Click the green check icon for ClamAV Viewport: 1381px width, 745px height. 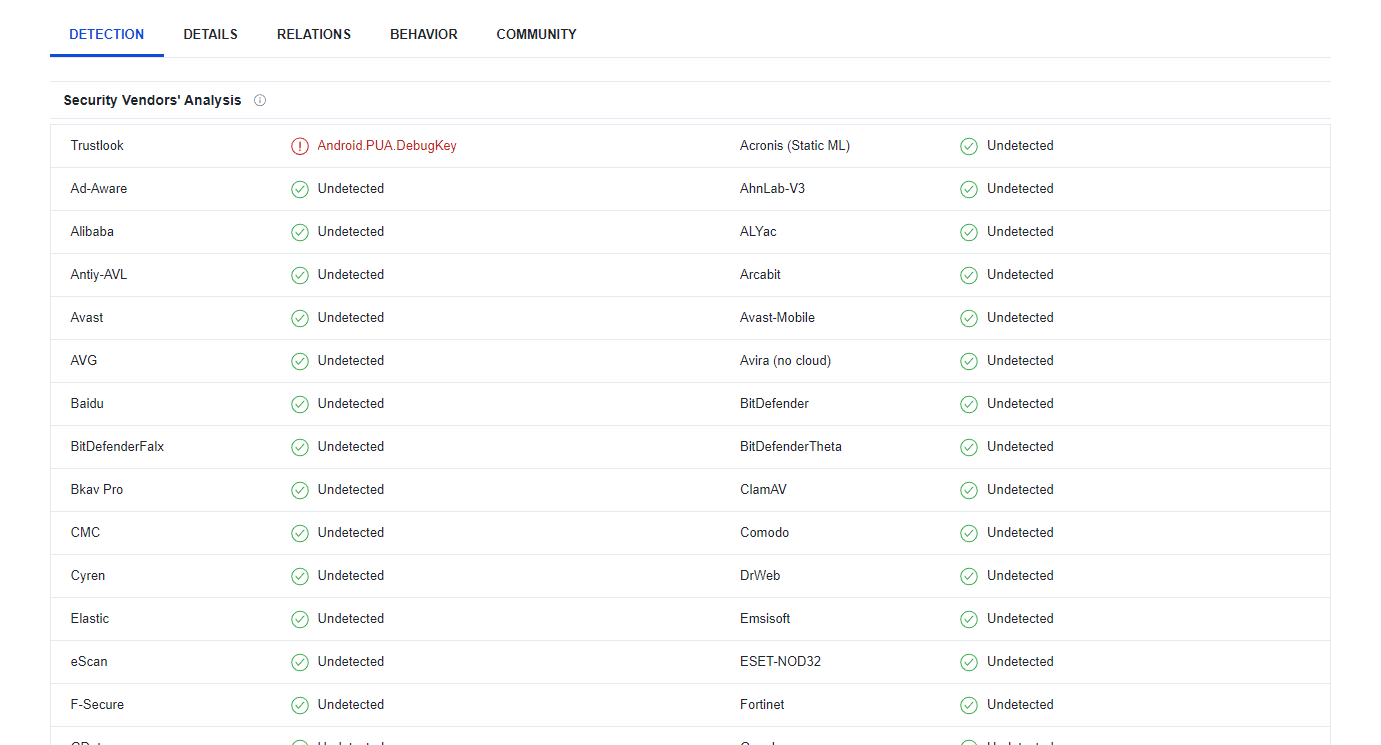pos(969,490)
